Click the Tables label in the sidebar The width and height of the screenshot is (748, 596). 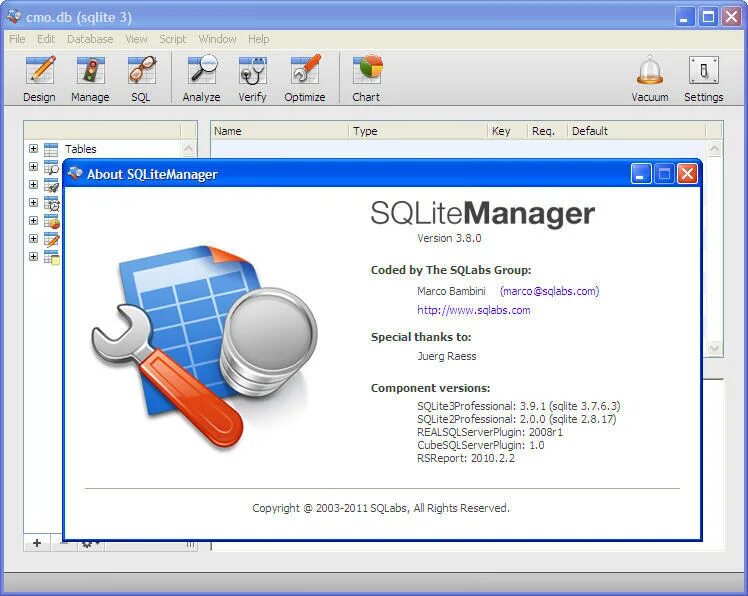81,149
